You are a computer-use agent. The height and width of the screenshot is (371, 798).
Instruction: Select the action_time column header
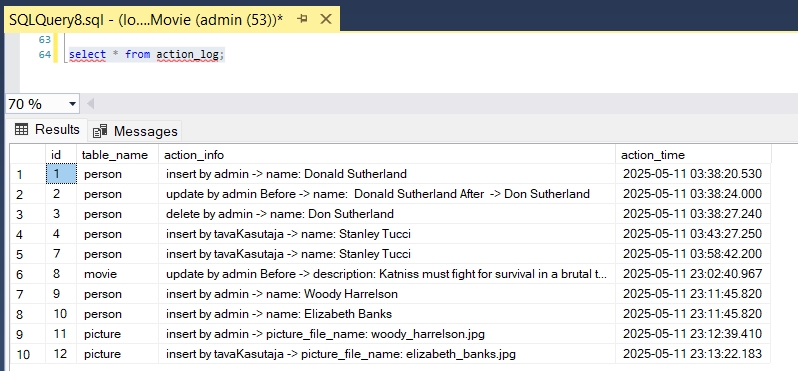coord(693,155)
